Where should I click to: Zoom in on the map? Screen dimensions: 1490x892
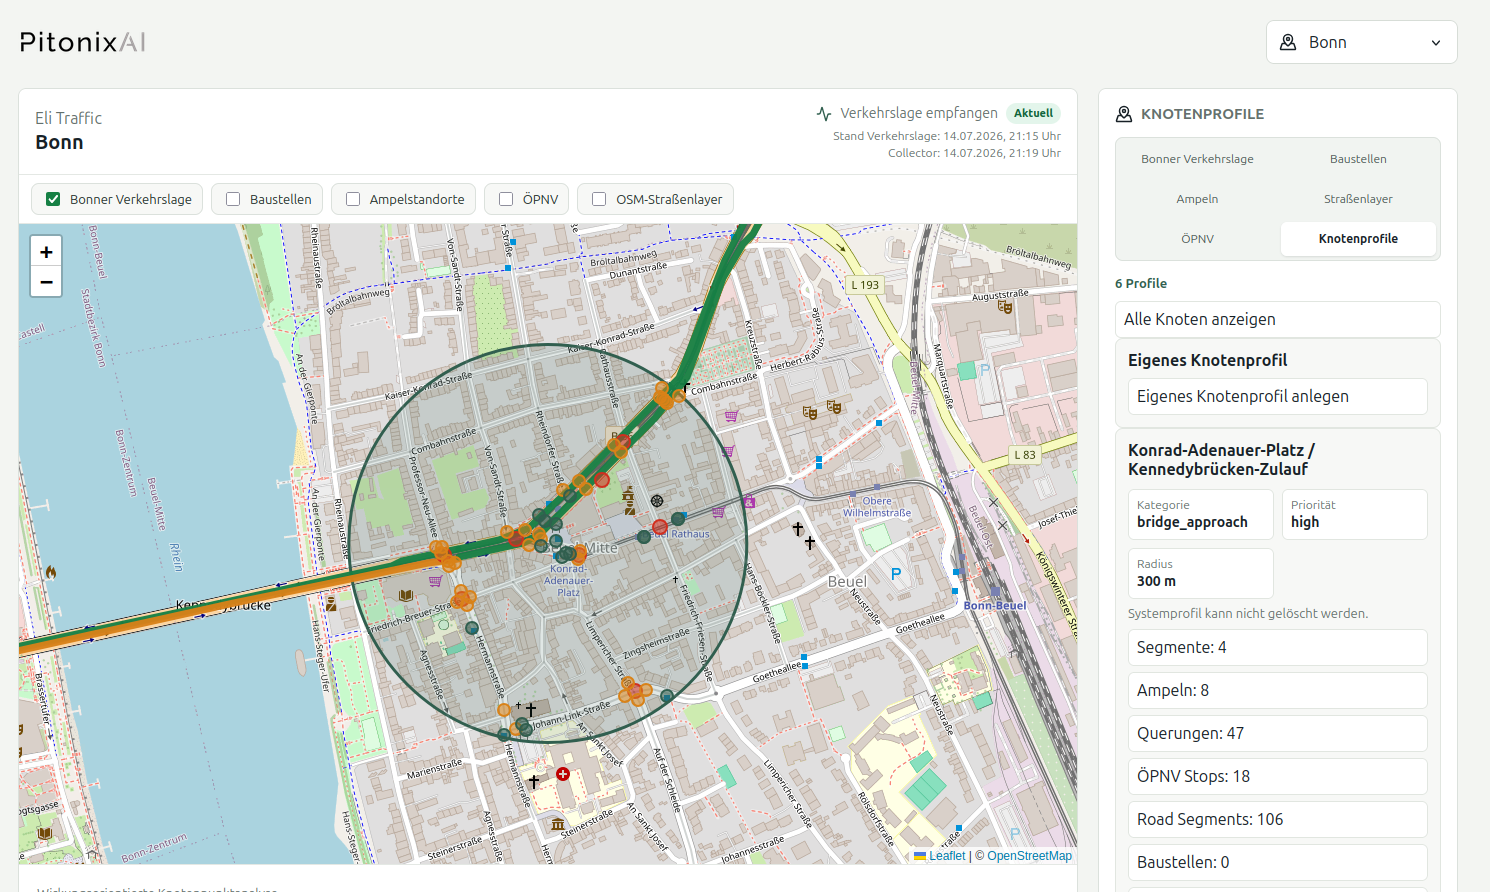pyautogui.click(x=46, y=252)
